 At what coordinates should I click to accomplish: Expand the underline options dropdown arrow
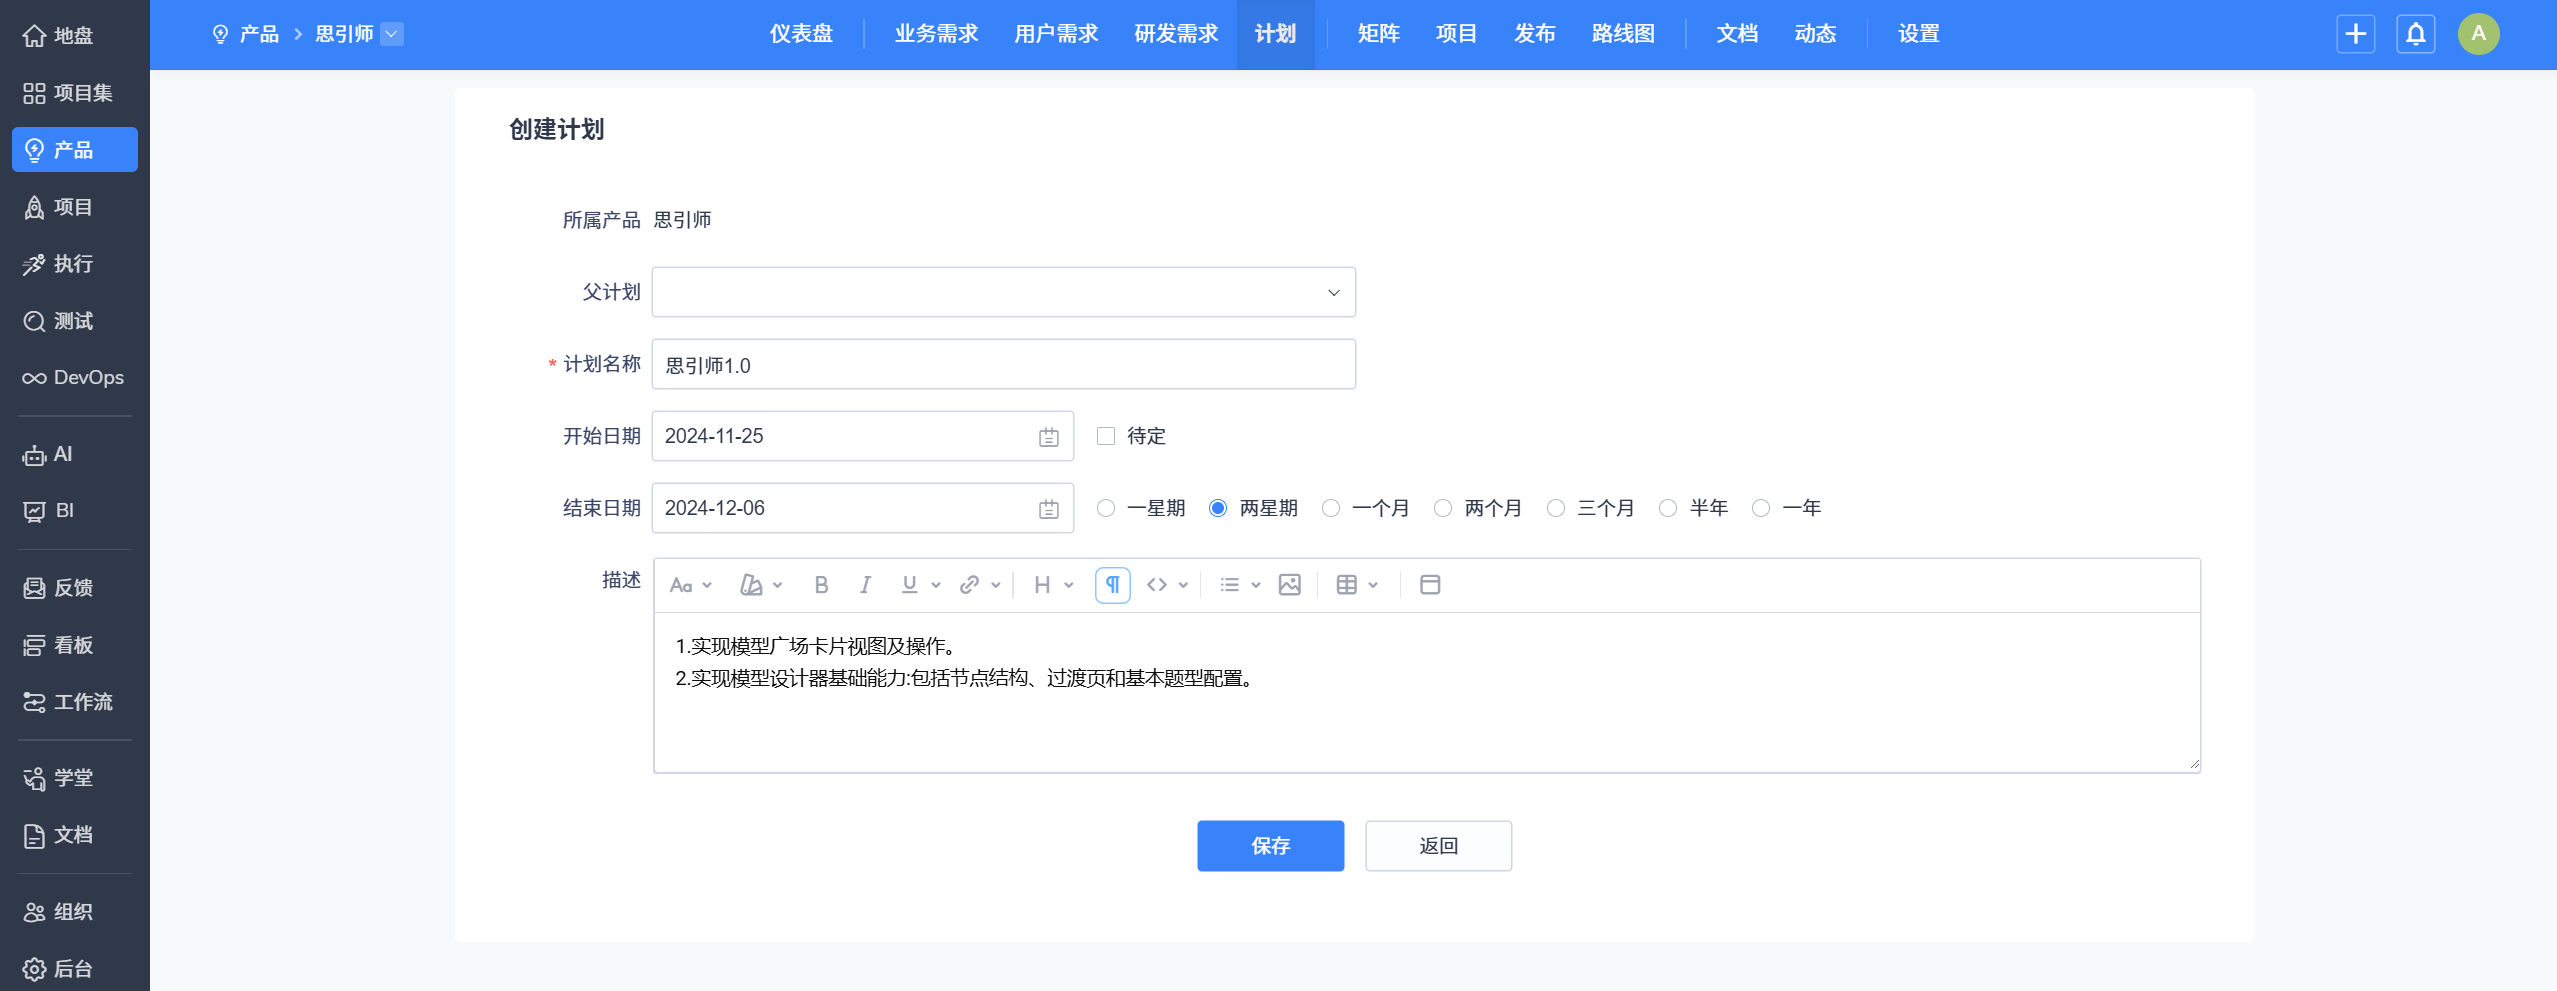(936, 586)
